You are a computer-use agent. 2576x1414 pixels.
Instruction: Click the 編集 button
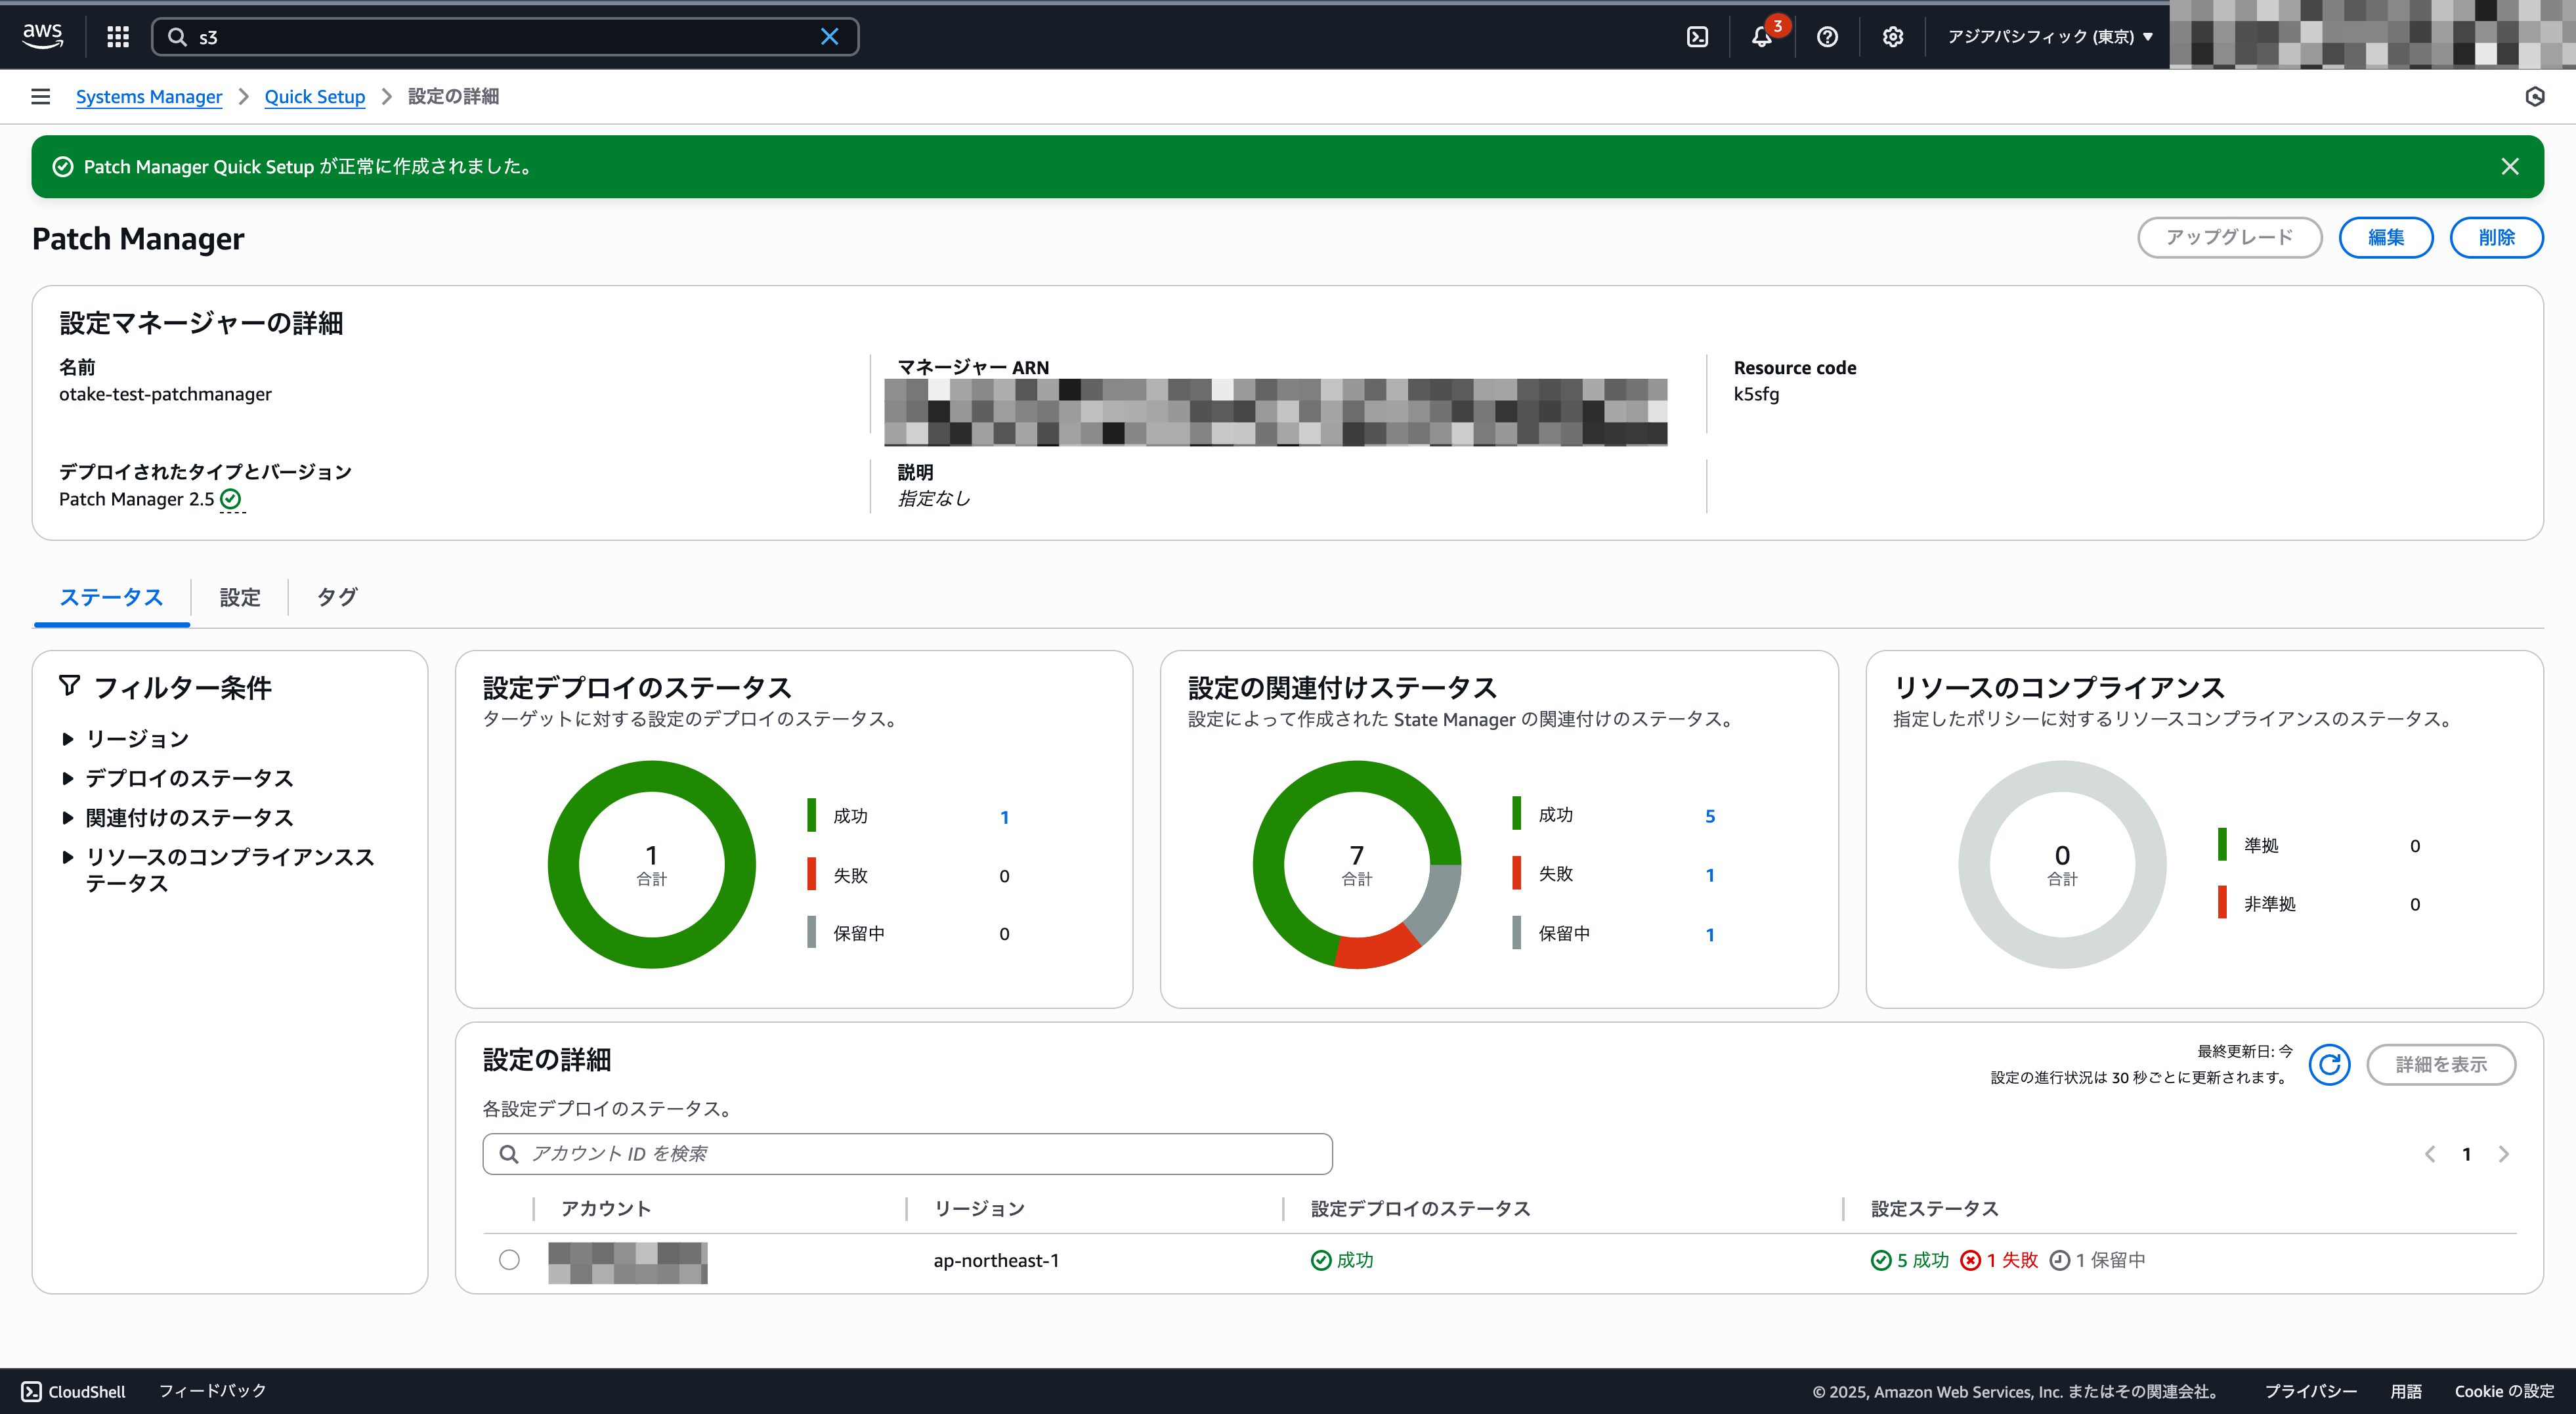[x=2385, y=238]
